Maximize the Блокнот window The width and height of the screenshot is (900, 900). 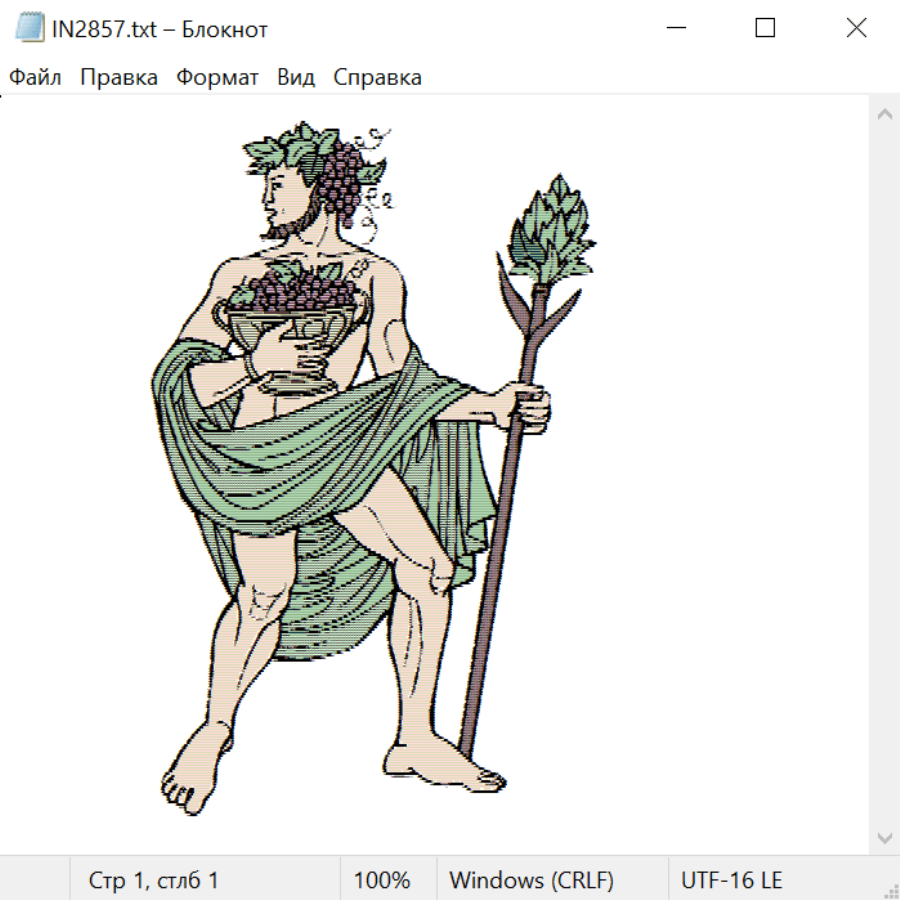pos(765,29)
